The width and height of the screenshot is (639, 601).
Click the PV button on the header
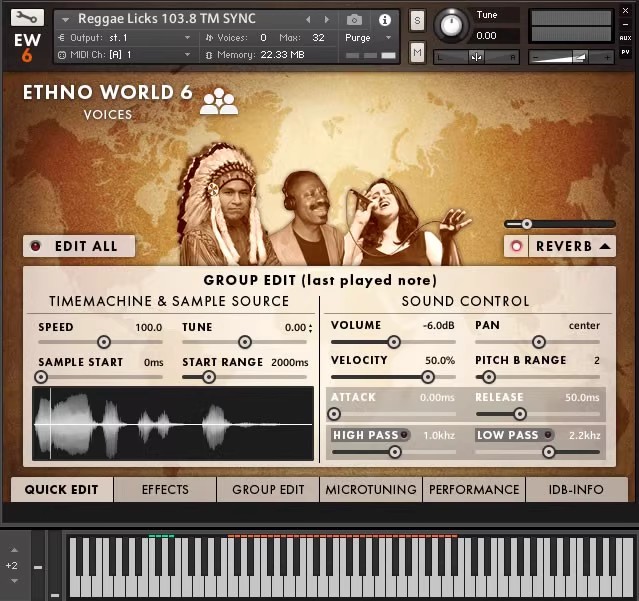625,55
